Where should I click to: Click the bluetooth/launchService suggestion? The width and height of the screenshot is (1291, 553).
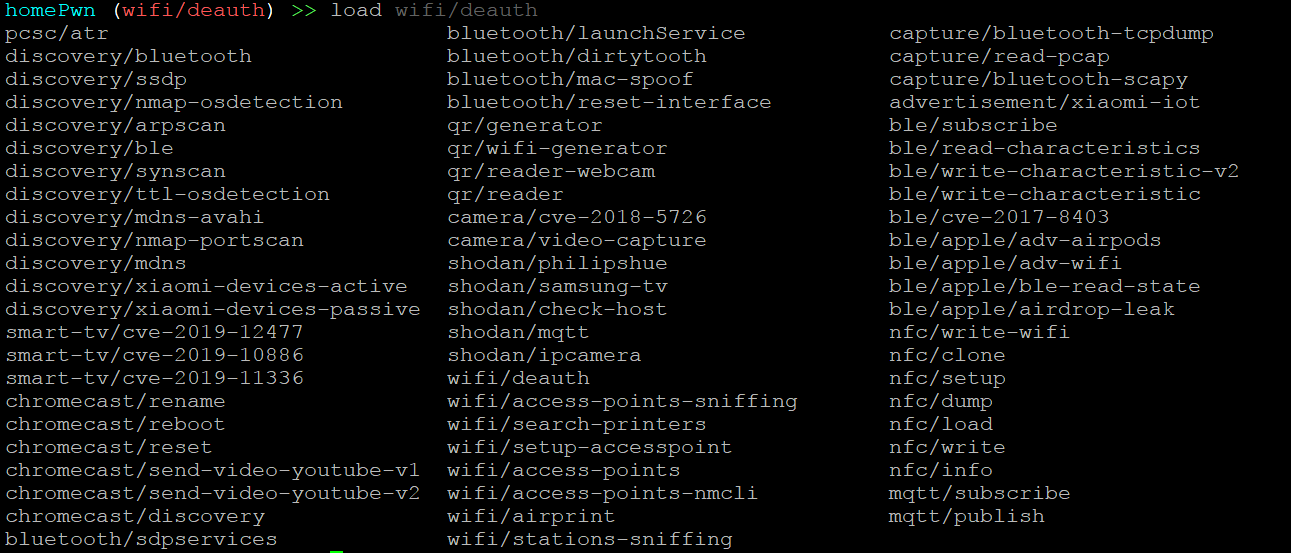click(x=596, y=33)
